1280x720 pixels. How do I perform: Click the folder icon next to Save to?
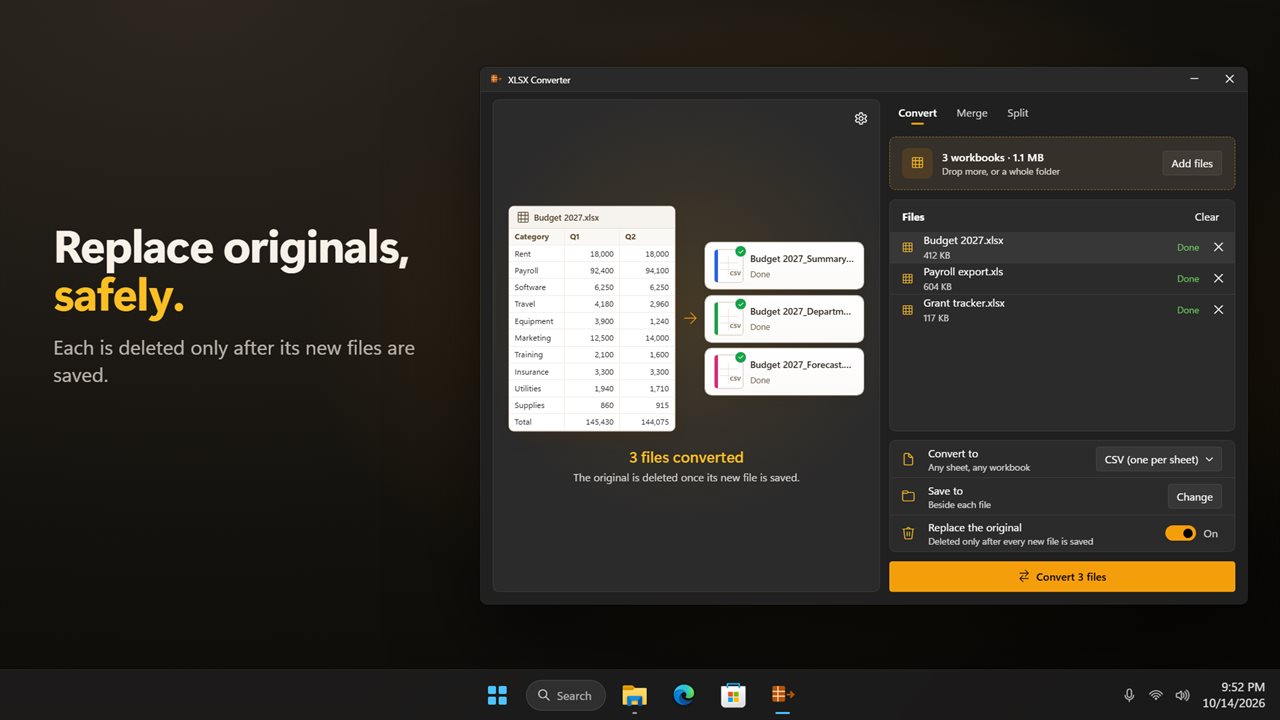(908, 497)
